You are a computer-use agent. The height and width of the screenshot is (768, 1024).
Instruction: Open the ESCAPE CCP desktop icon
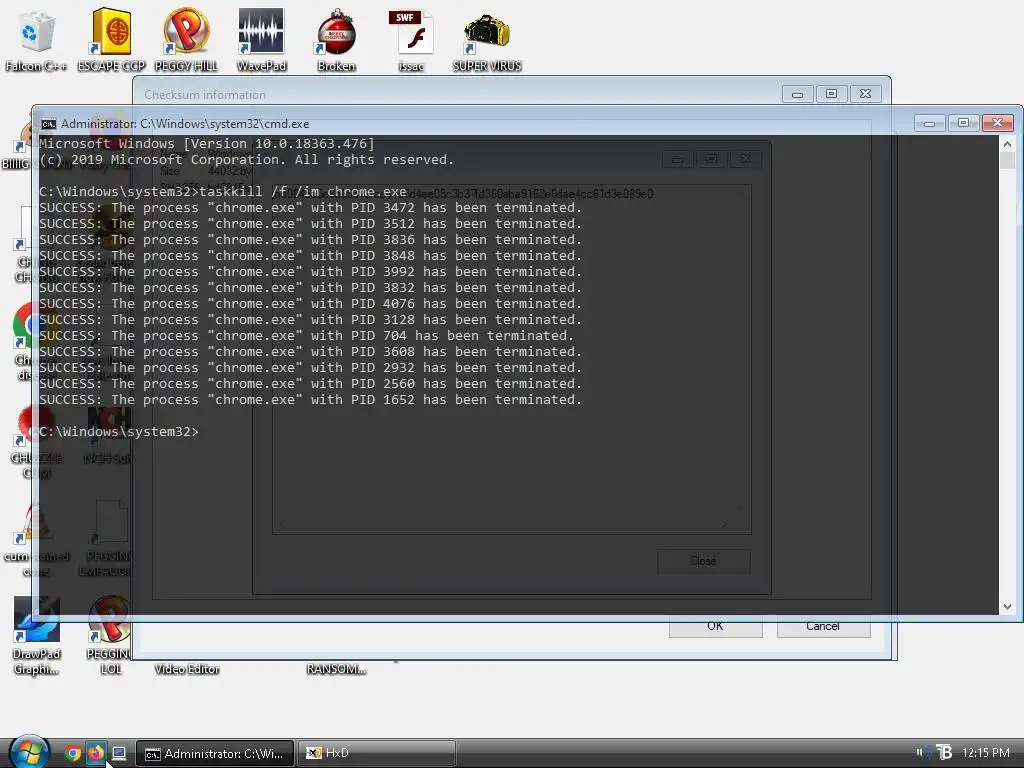coord(111,39)
